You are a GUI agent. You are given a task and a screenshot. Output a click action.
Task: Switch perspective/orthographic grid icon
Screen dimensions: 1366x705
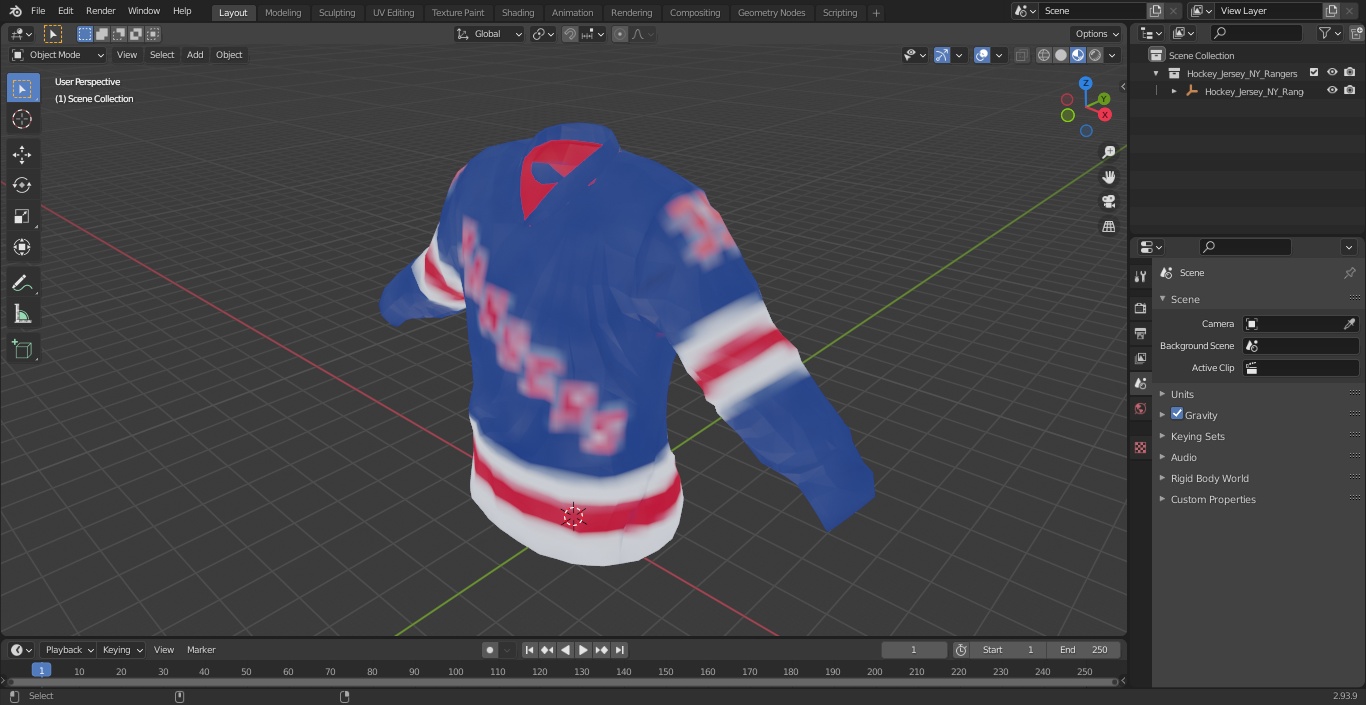[1109, 227]
